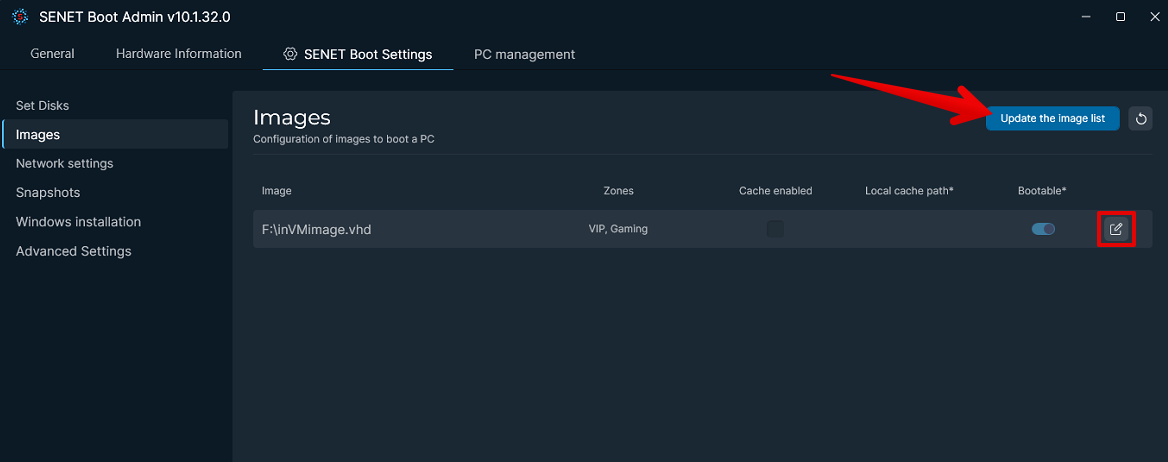Click the VIP, Gaming zones cell
The image size is (1168, 462).
tap(618, 229)
